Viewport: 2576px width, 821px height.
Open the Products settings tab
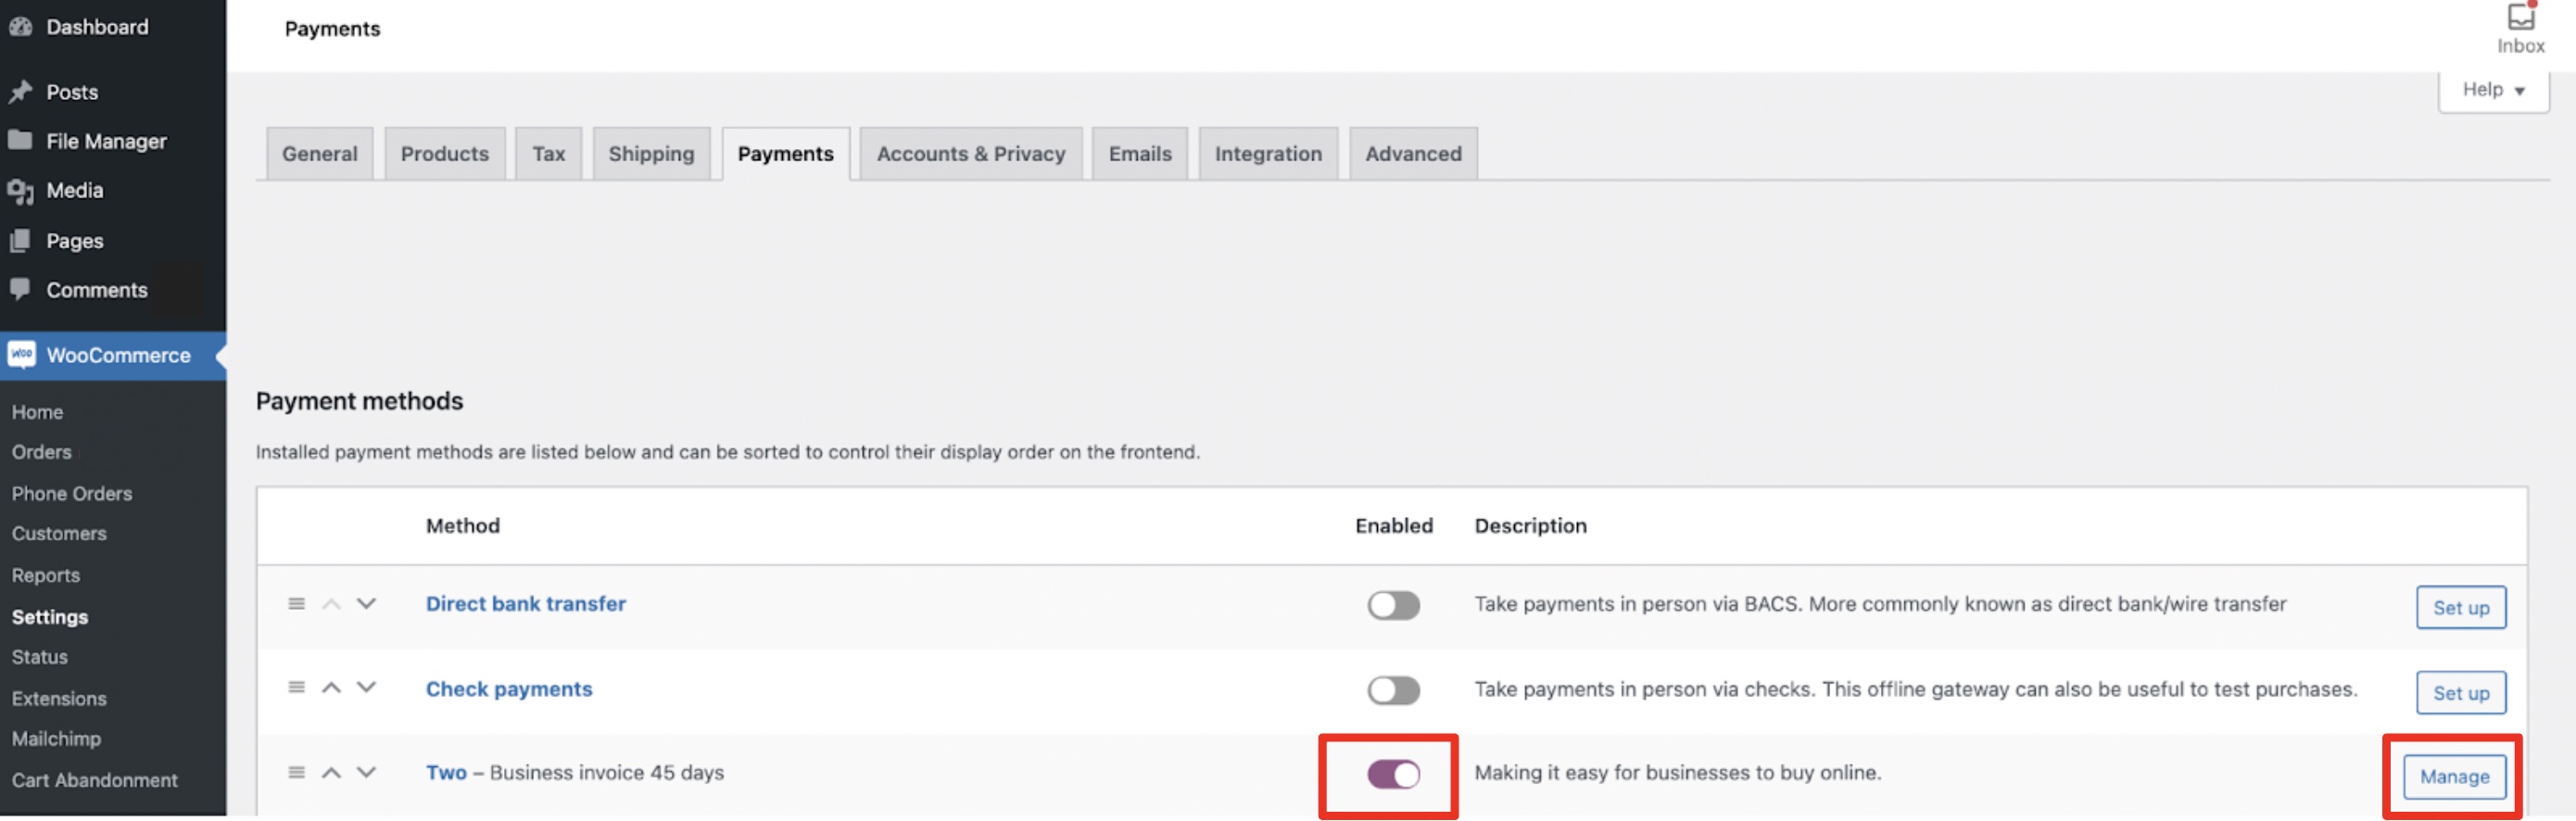444,154
